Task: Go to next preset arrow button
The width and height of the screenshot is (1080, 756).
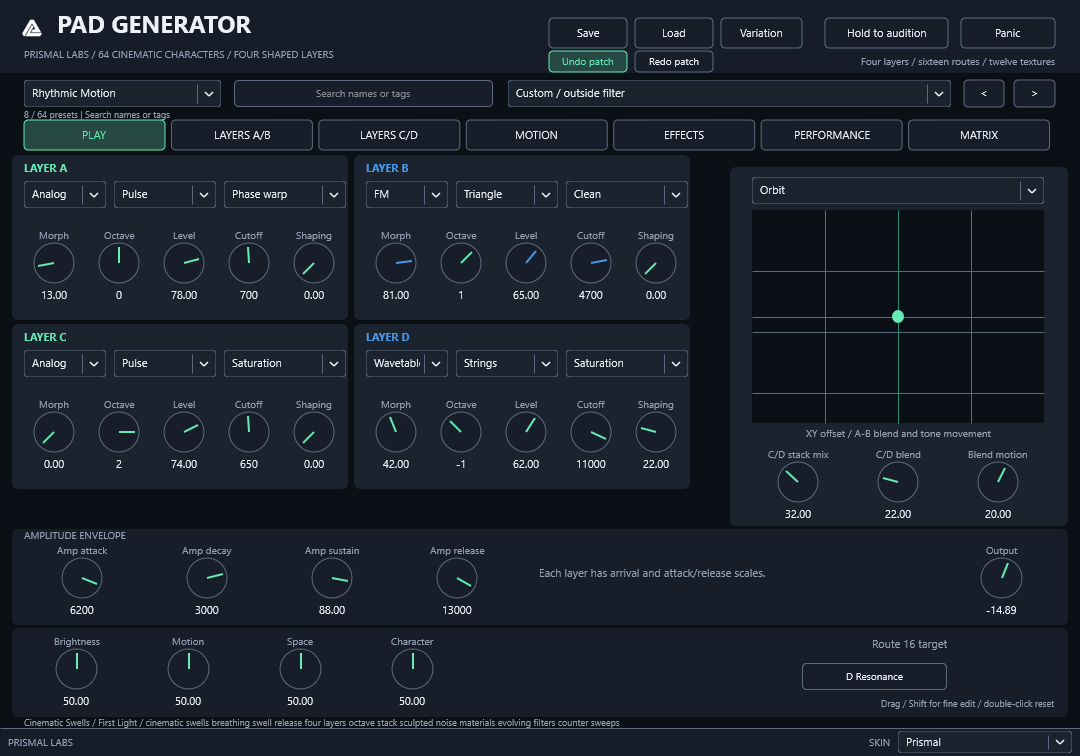Action: pos(1034,94)
